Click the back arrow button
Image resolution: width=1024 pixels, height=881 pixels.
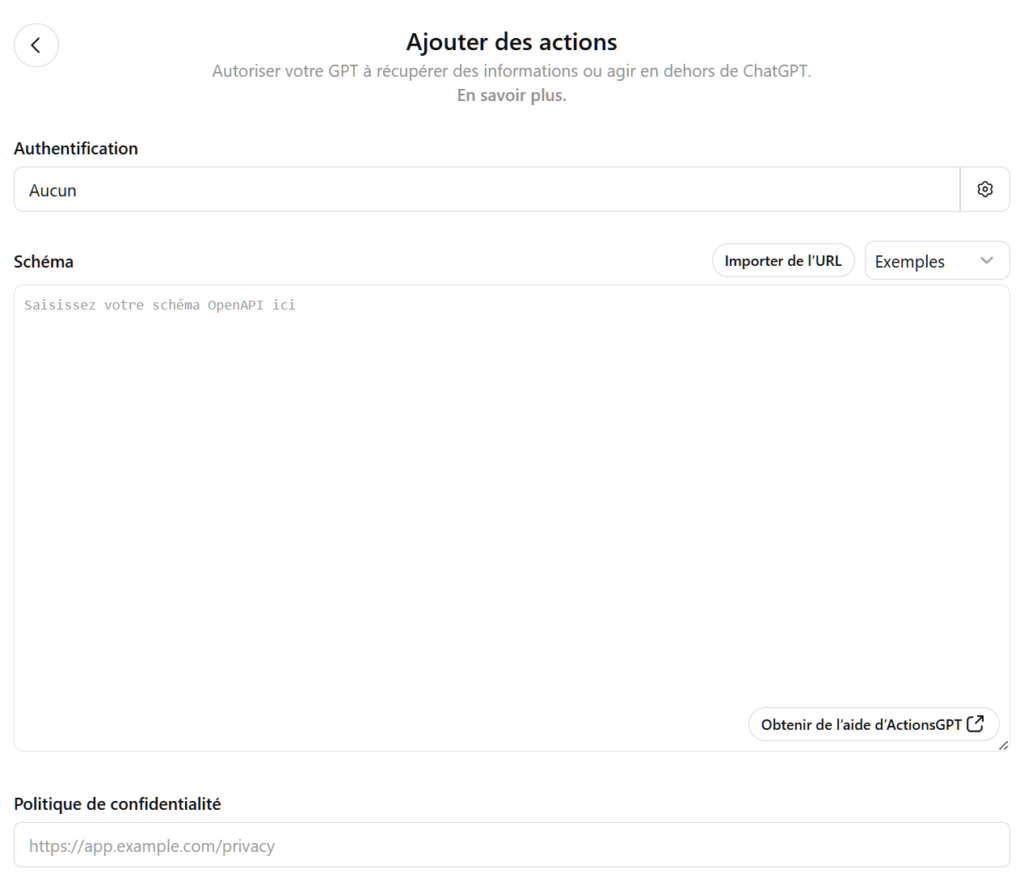pos(36,45)
